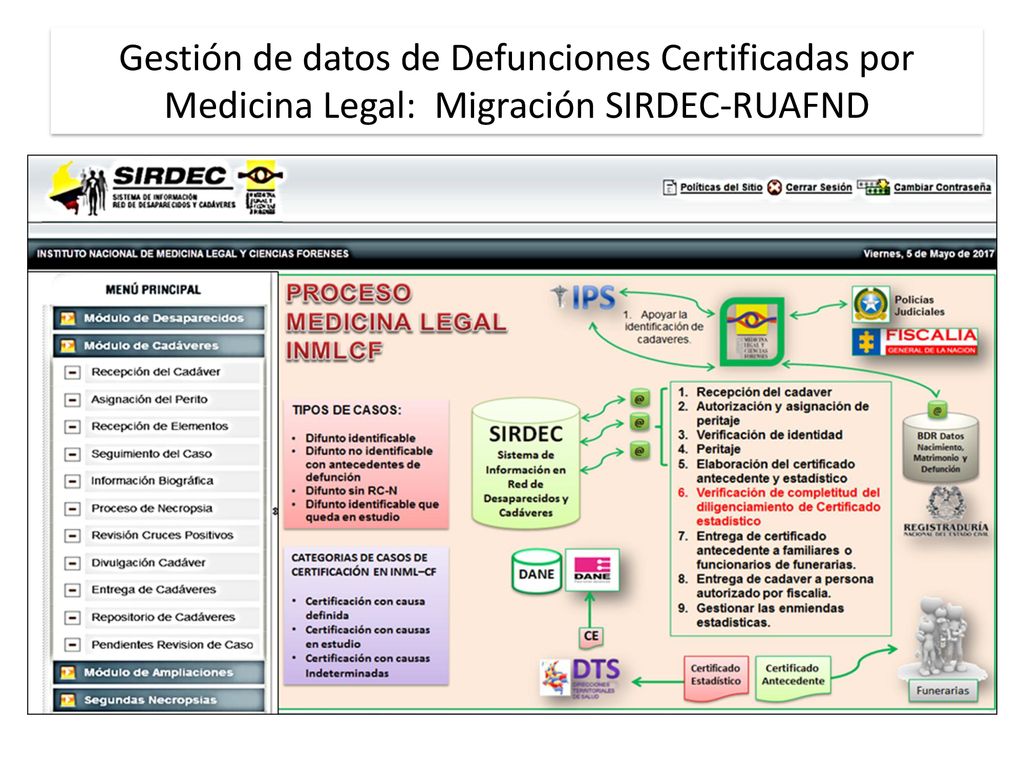Click the Certificado Estadístico document shape
The width and height of the screenshot is (1024, 768).
coord(716,678)
